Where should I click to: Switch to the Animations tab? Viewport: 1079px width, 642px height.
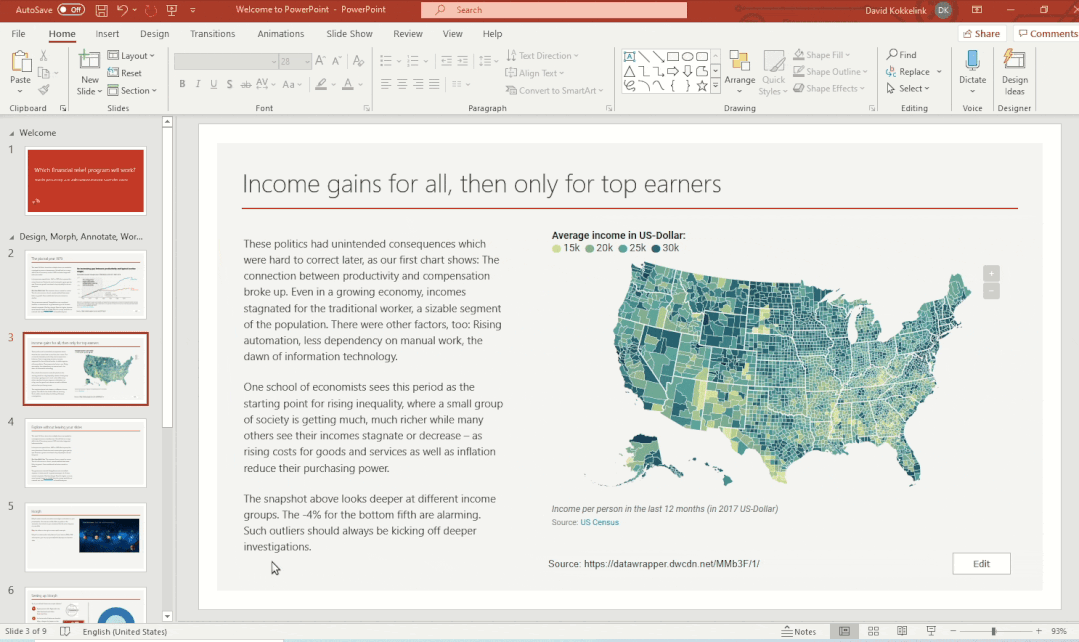(281, 33)
